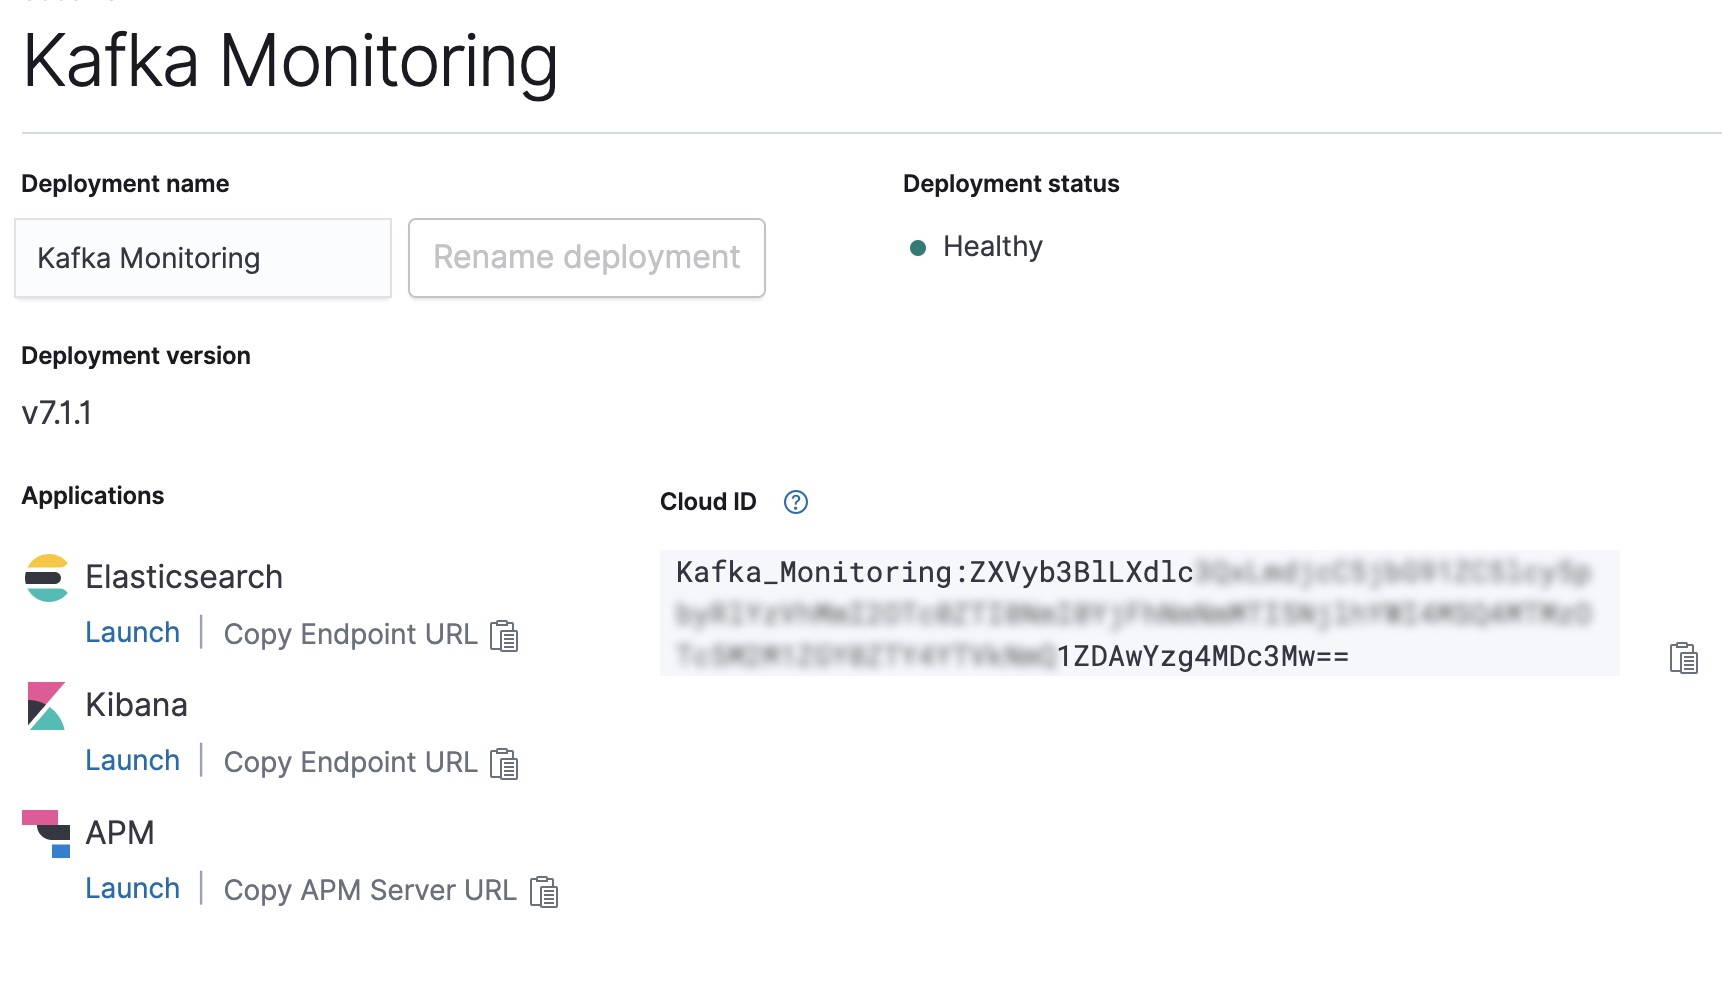Focus the Deployment name input field

(x=203, y=258)
